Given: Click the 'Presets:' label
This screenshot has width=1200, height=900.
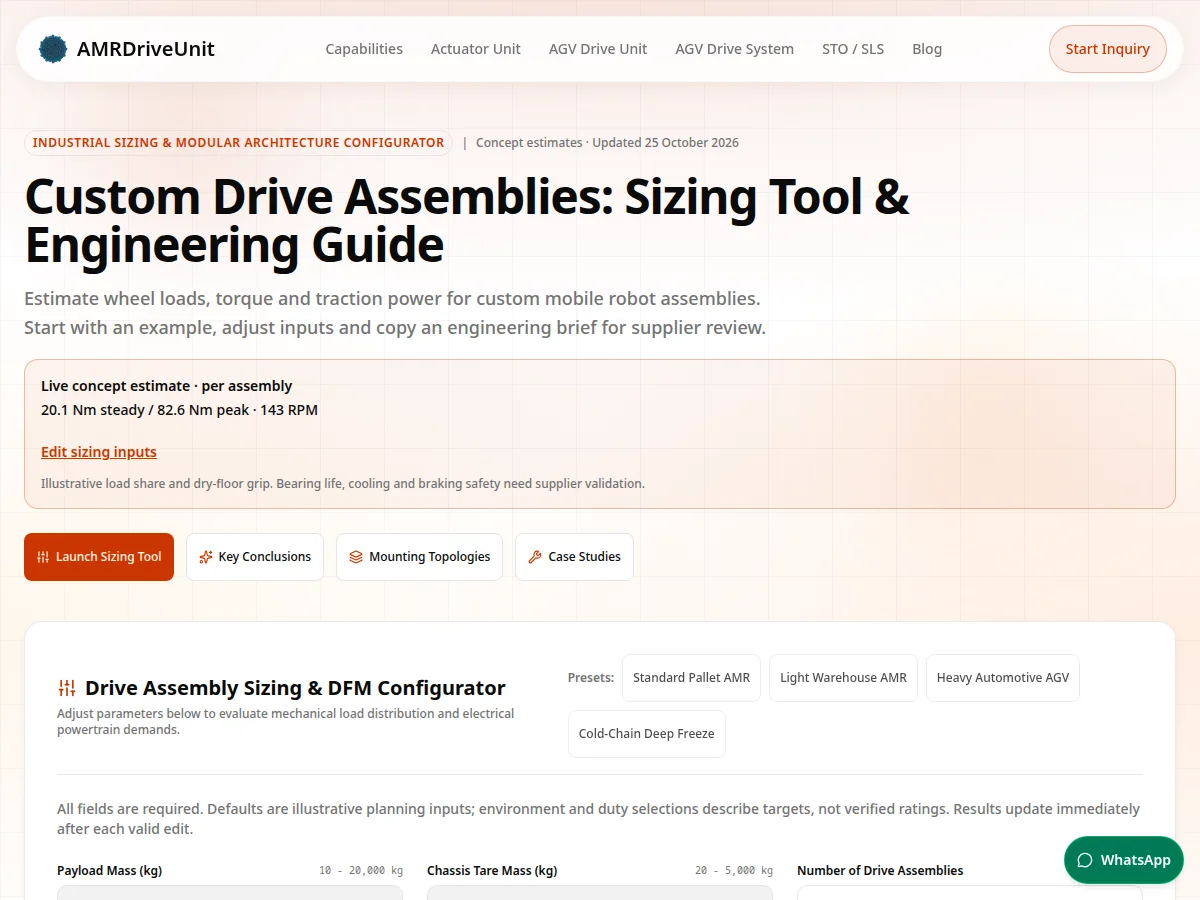Looking at the screenshot, I should [x=591, y=678].
